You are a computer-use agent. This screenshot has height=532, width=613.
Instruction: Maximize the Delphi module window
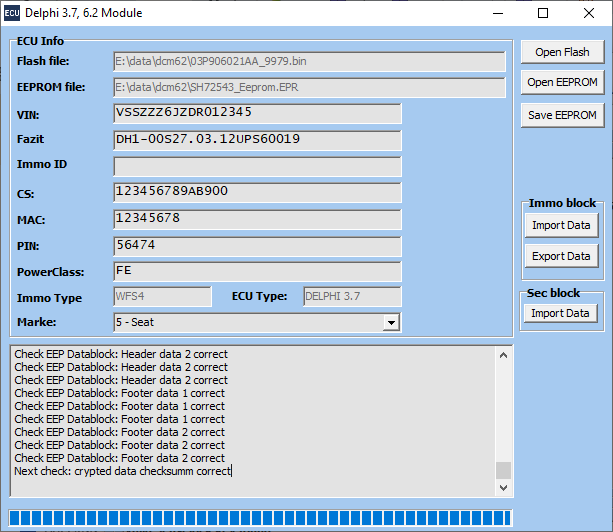point(543,13)
